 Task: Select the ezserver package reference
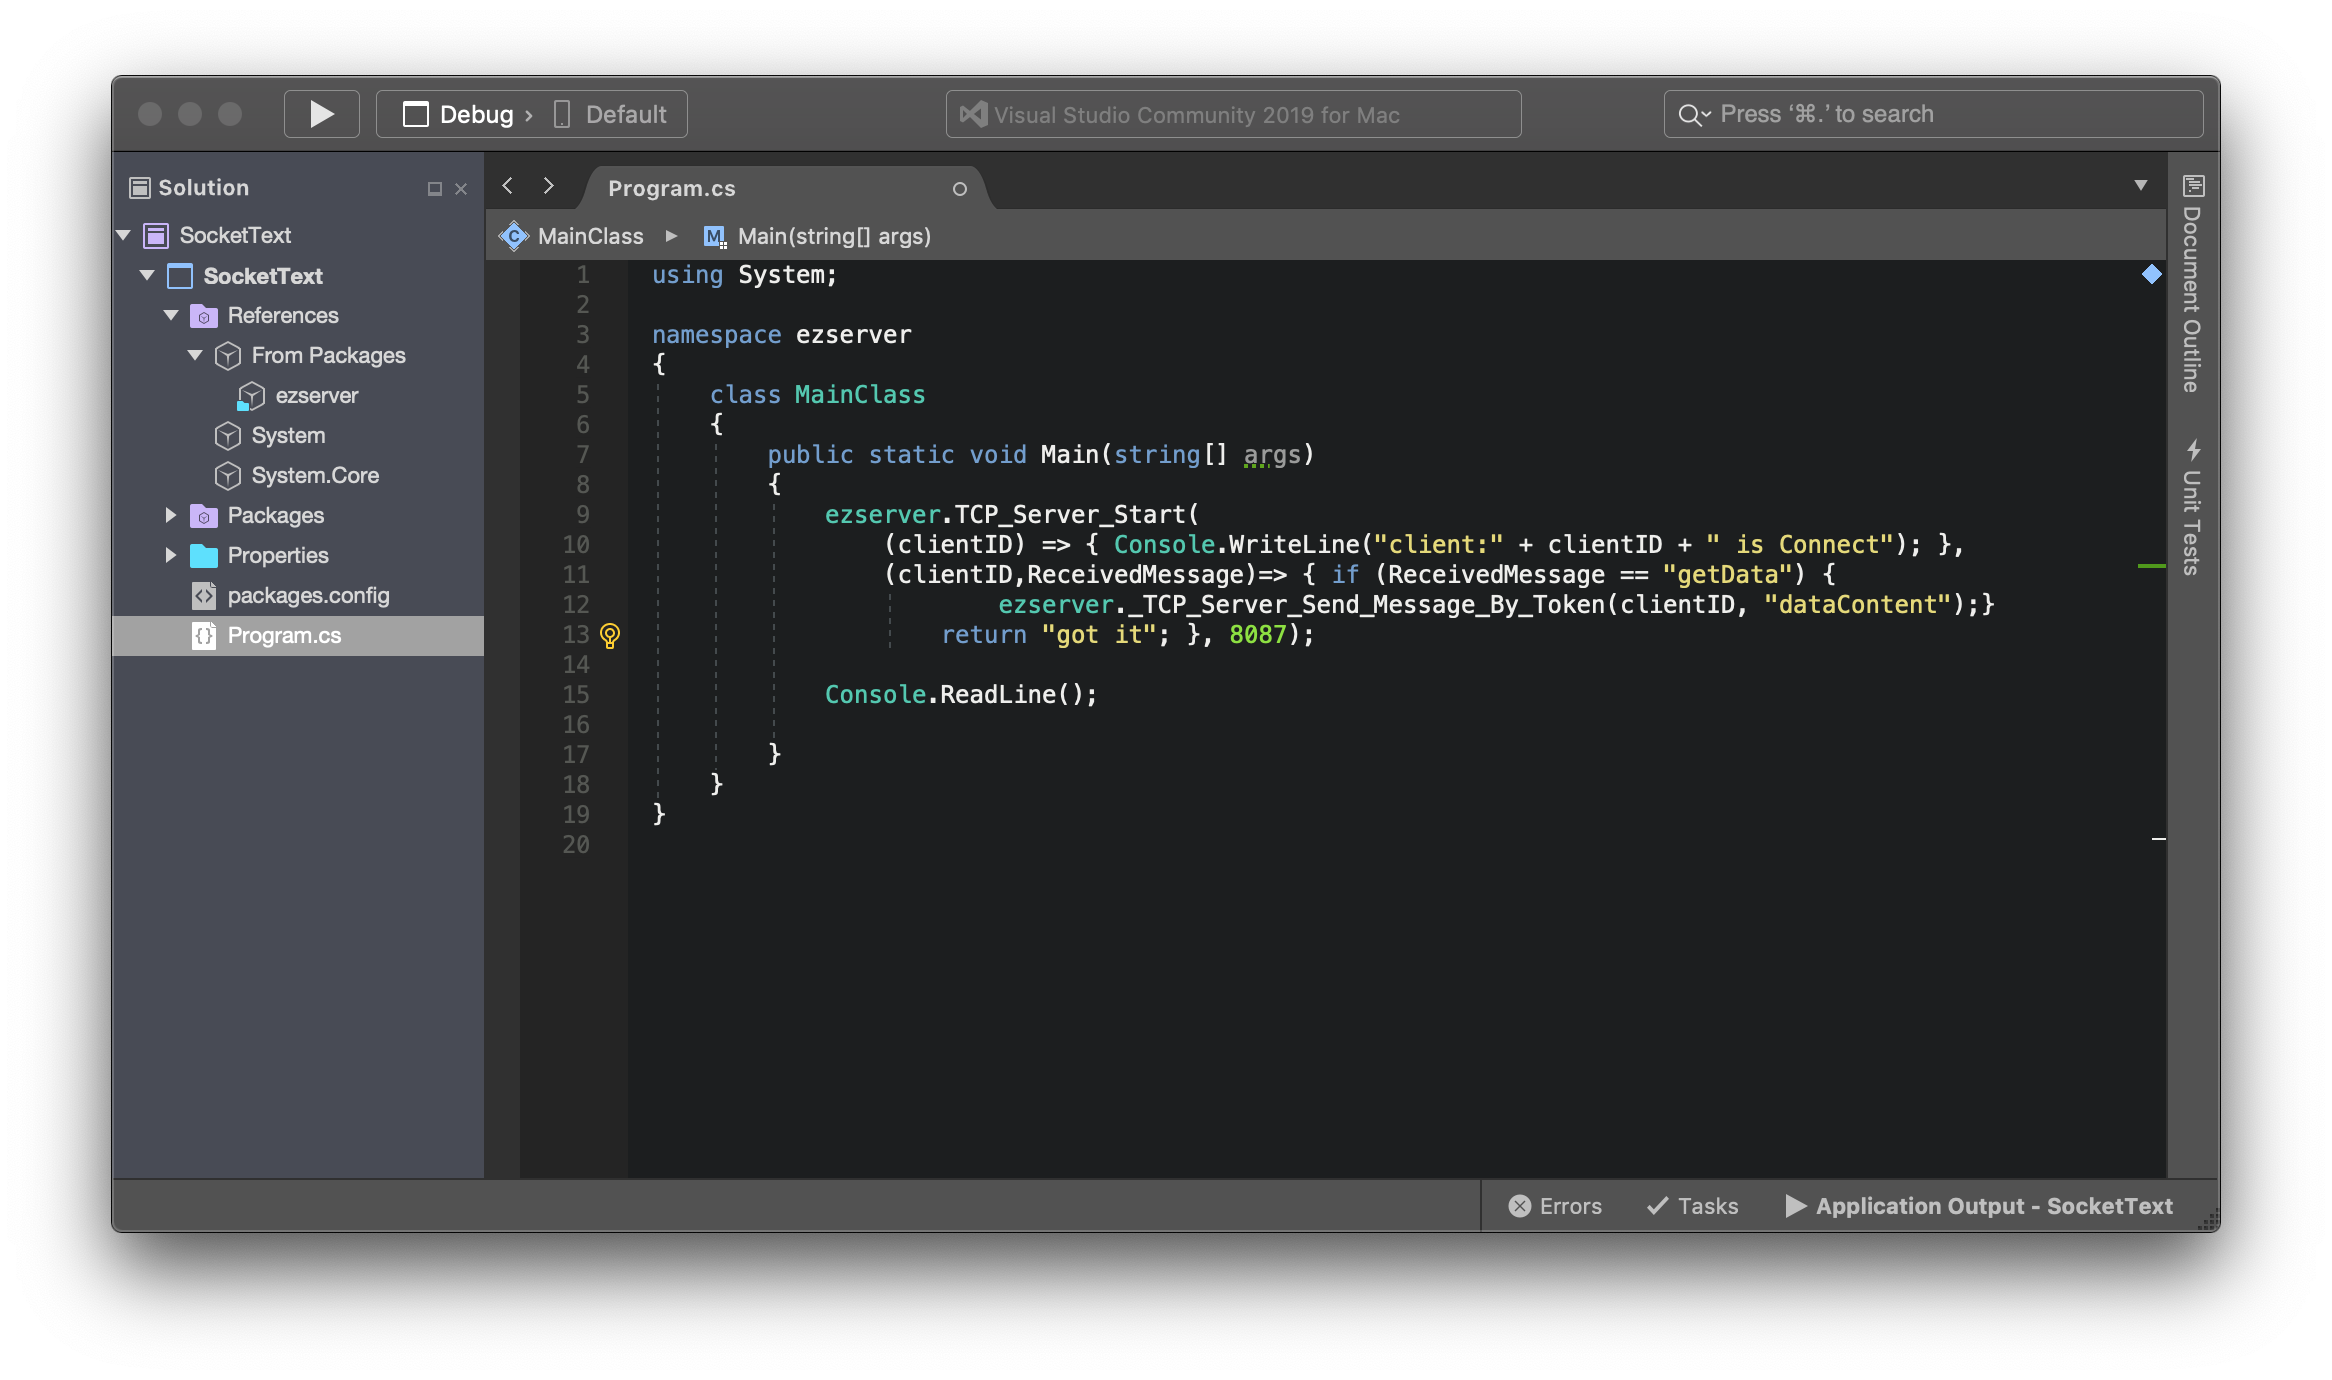tap(316, 395)
